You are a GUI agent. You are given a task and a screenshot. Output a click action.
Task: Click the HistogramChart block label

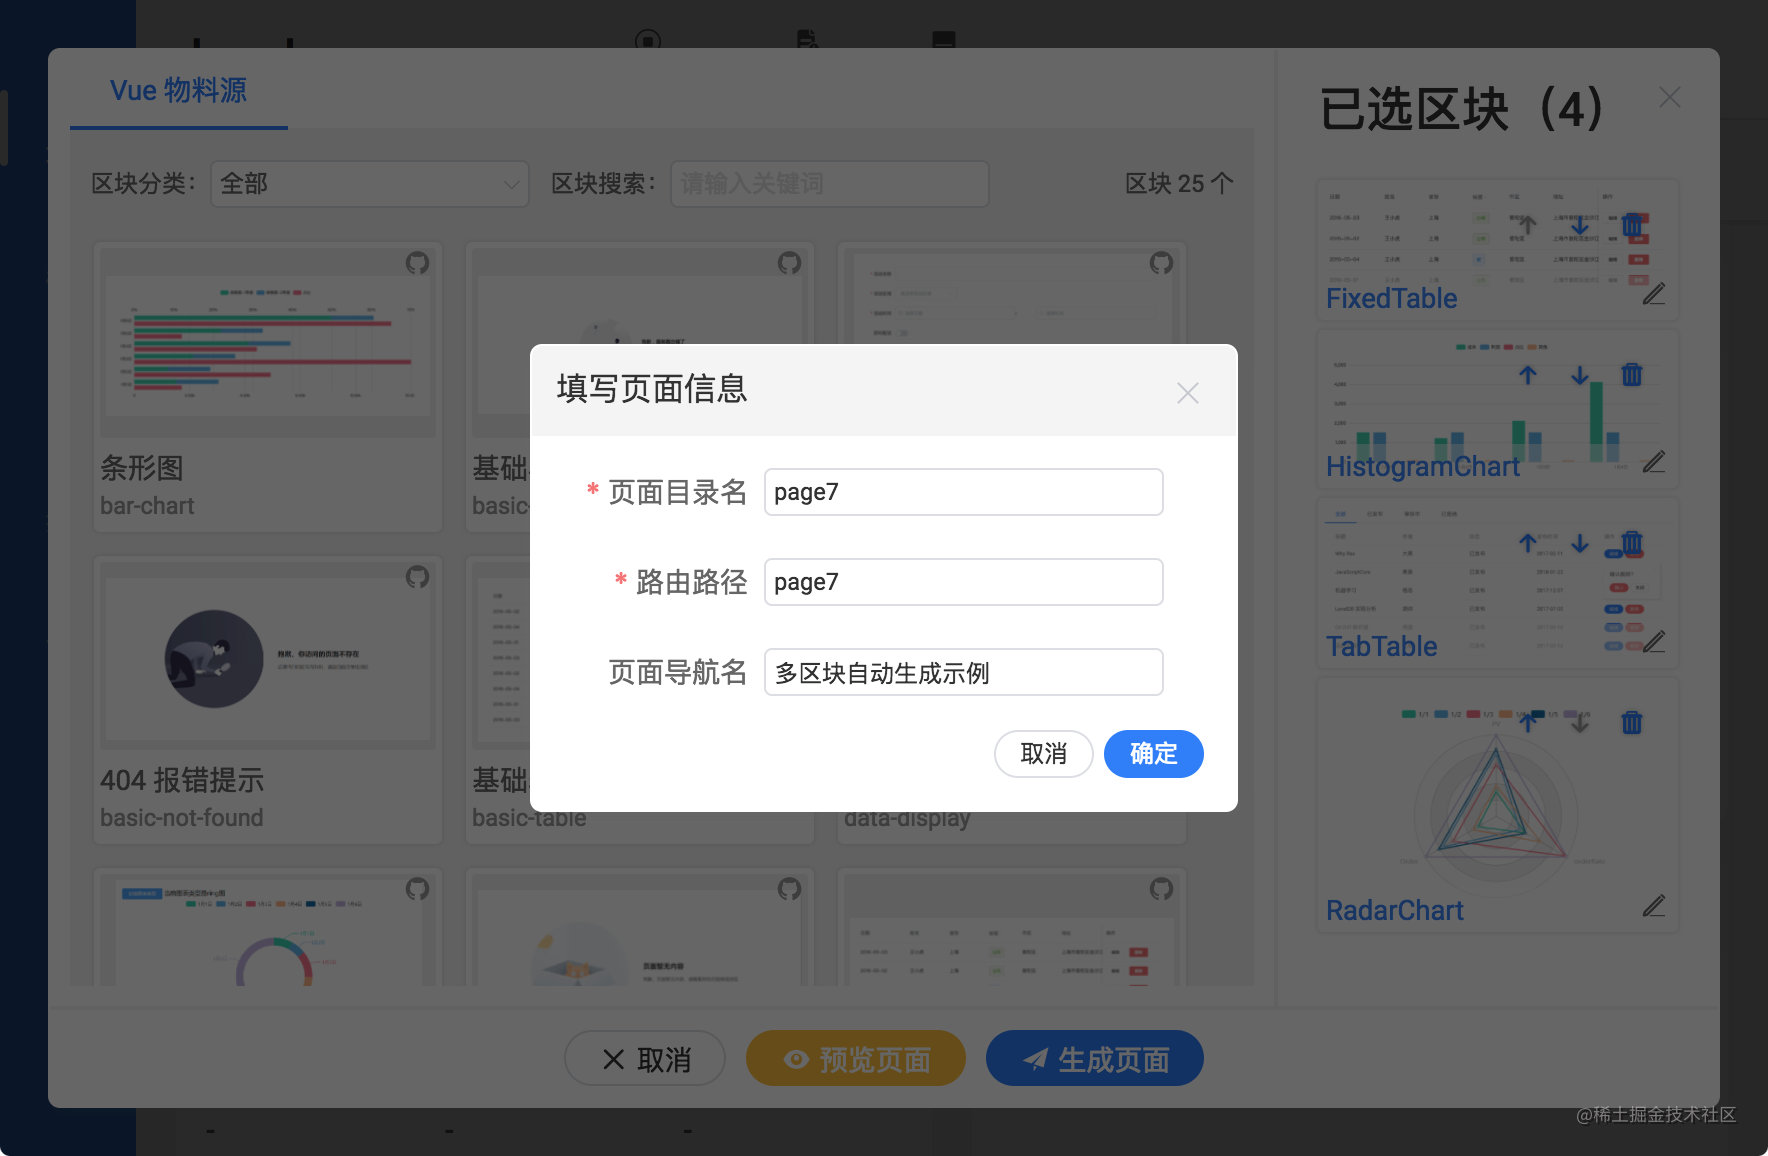click(1422, 466)
